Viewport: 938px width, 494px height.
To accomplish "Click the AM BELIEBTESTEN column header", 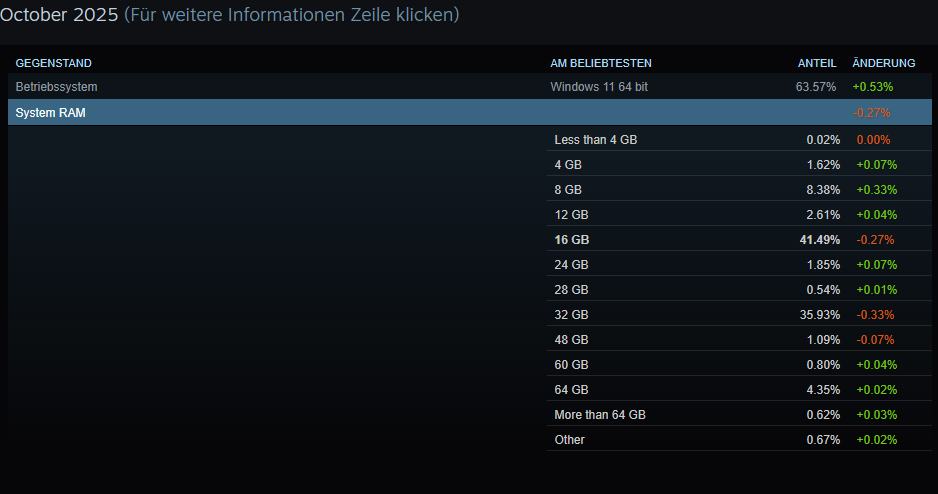I will pos(601,63).
